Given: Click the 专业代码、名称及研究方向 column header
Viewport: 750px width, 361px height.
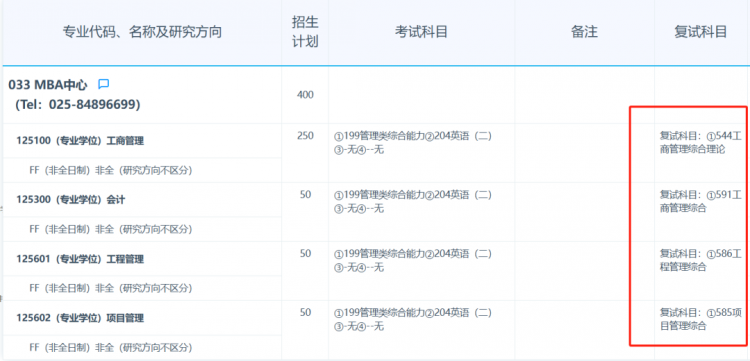Looking at the screenshot, I should [142, 33].
